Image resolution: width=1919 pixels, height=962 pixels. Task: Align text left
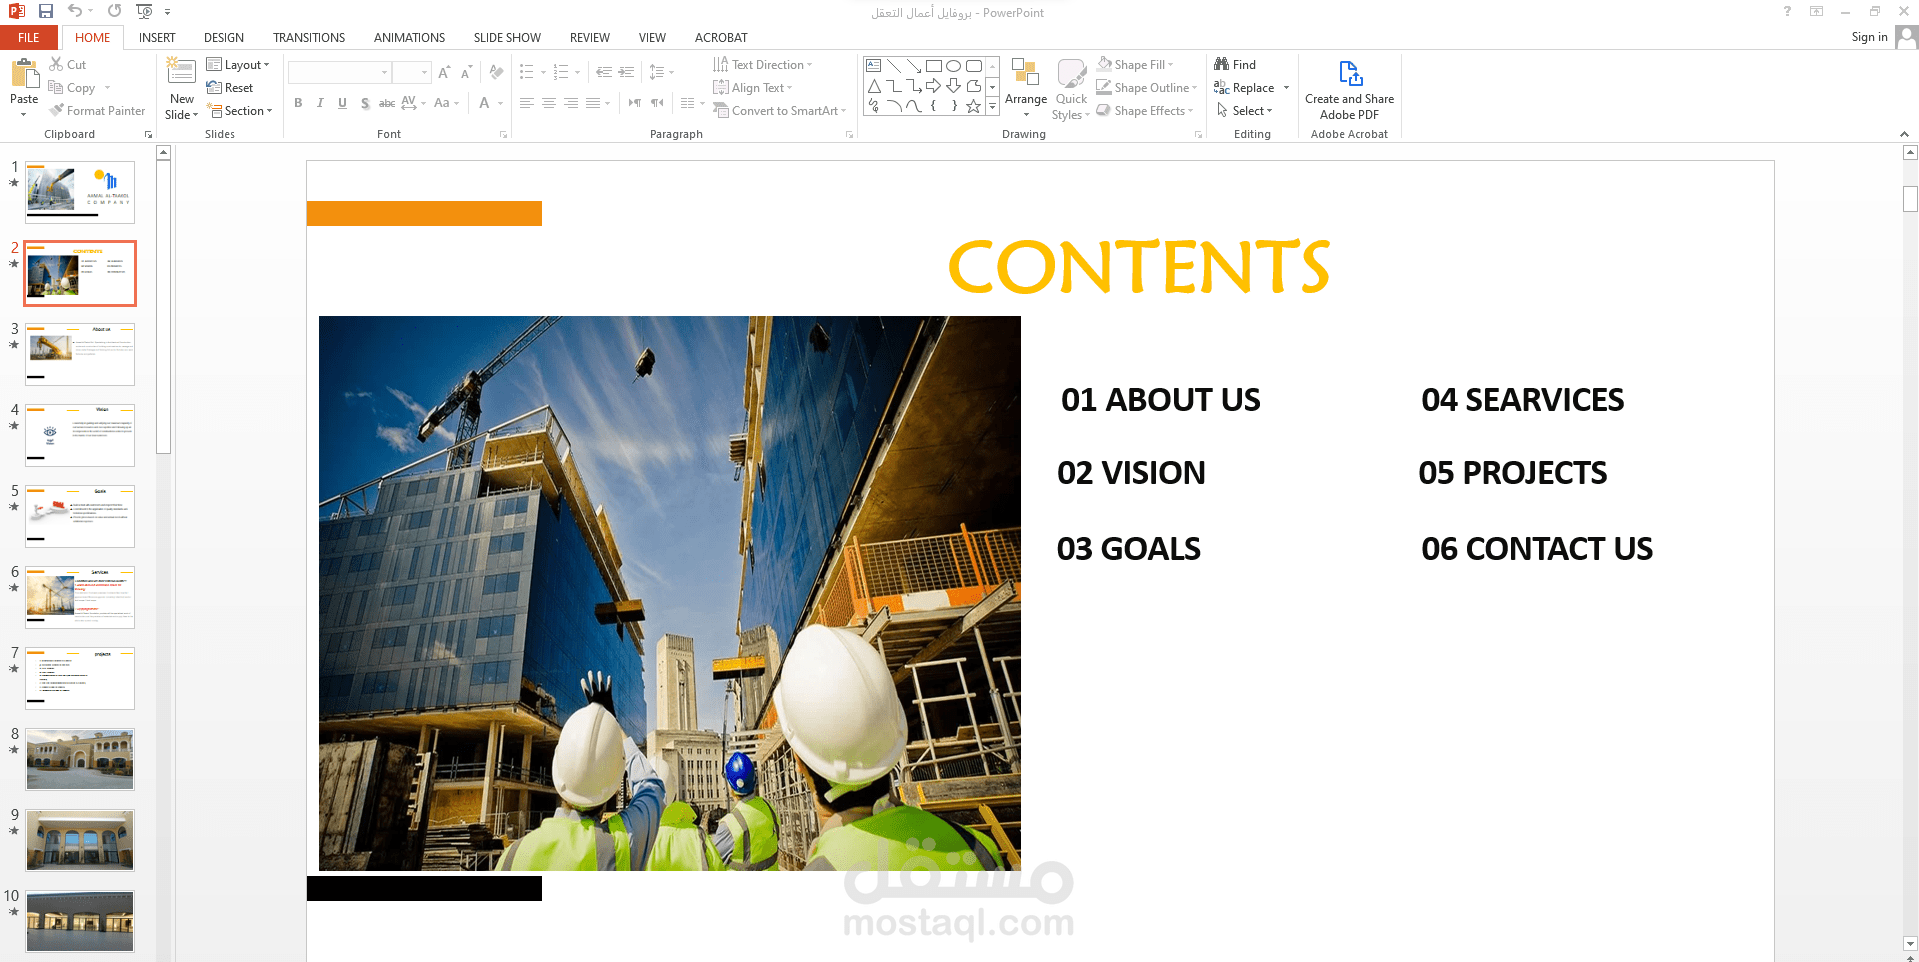(527, 103)
